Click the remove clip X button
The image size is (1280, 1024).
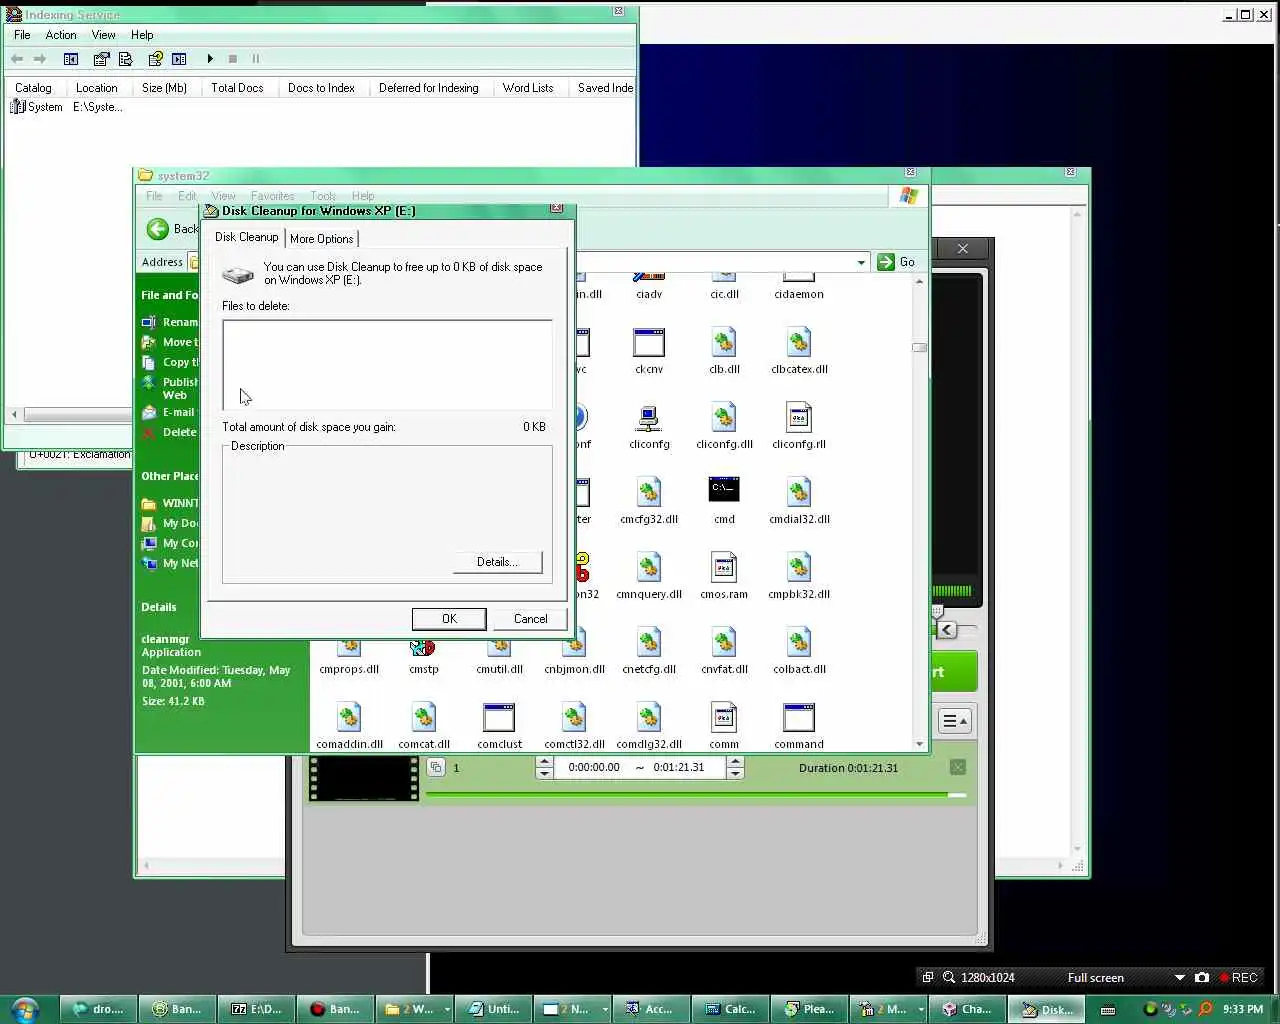(957, 767)
